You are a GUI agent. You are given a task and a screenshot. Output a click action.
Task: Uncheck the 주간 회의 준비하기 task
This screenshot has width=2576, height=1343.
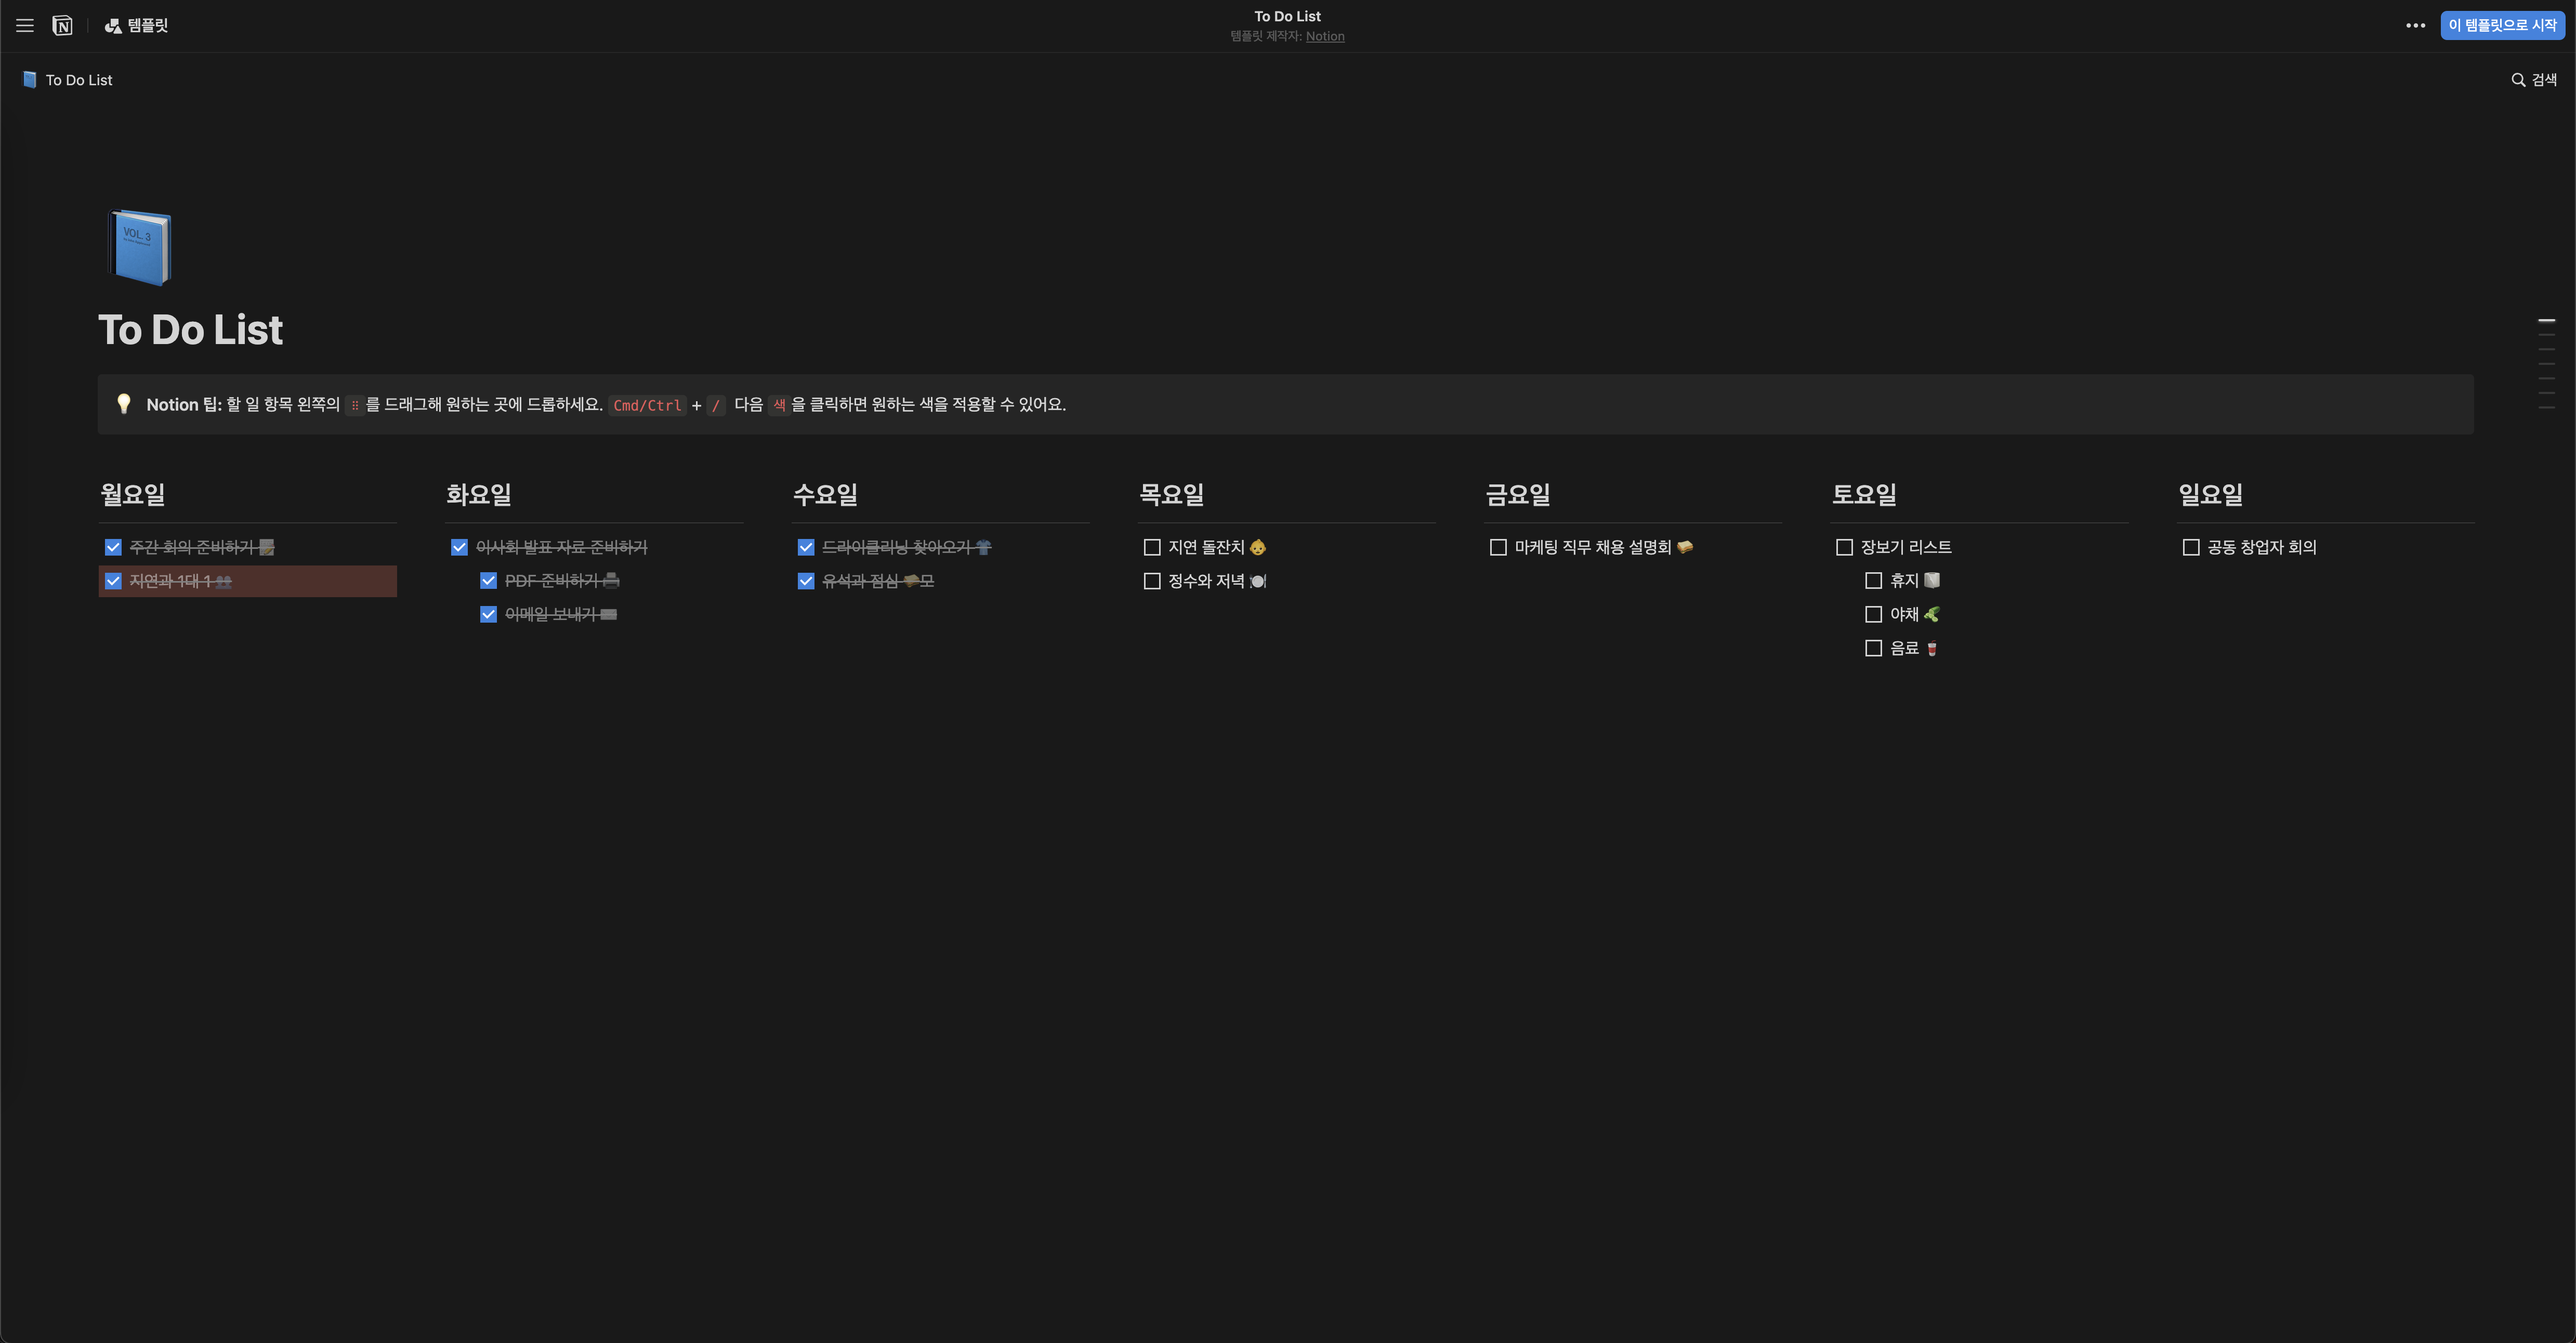113,547
